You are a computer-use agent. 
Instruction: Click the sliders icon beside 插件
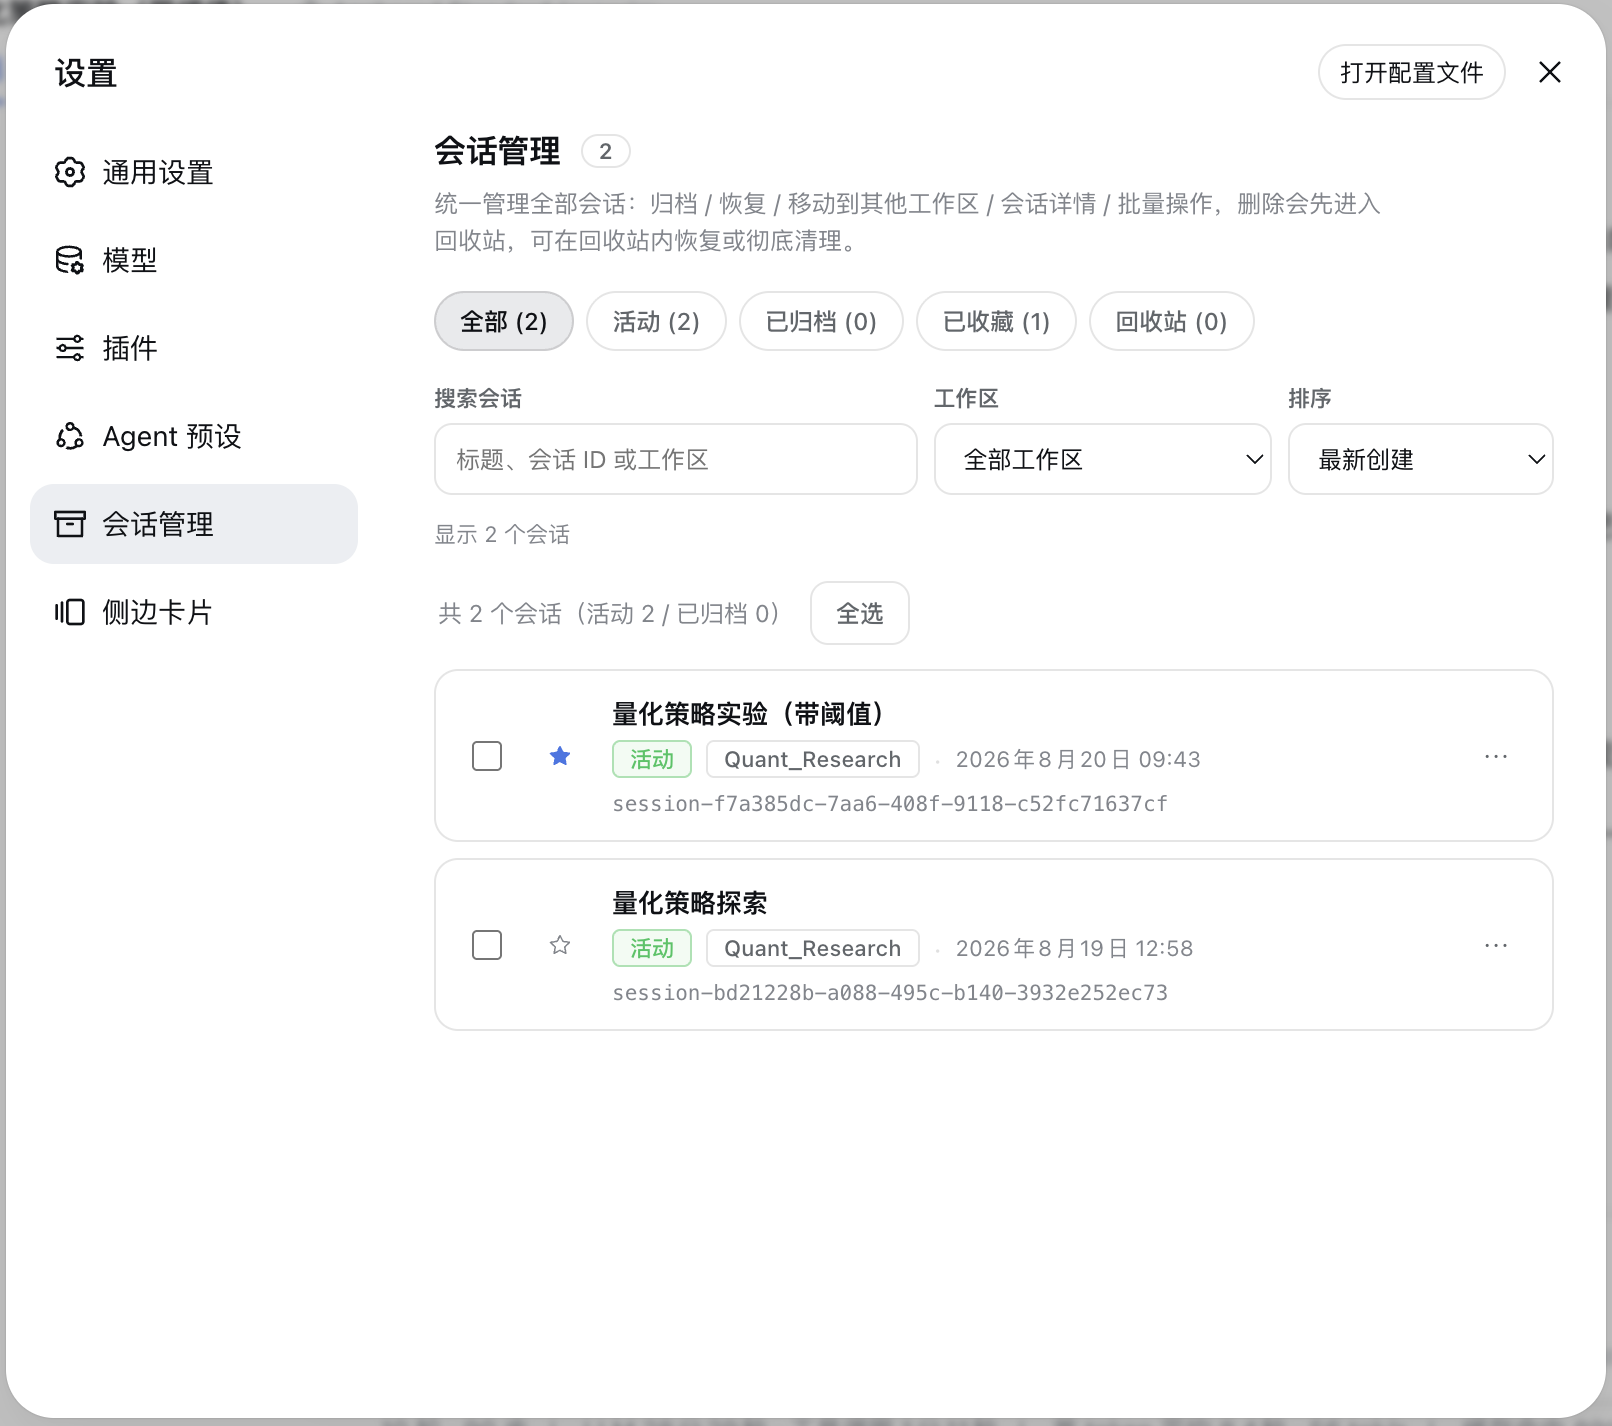[70, 348]
